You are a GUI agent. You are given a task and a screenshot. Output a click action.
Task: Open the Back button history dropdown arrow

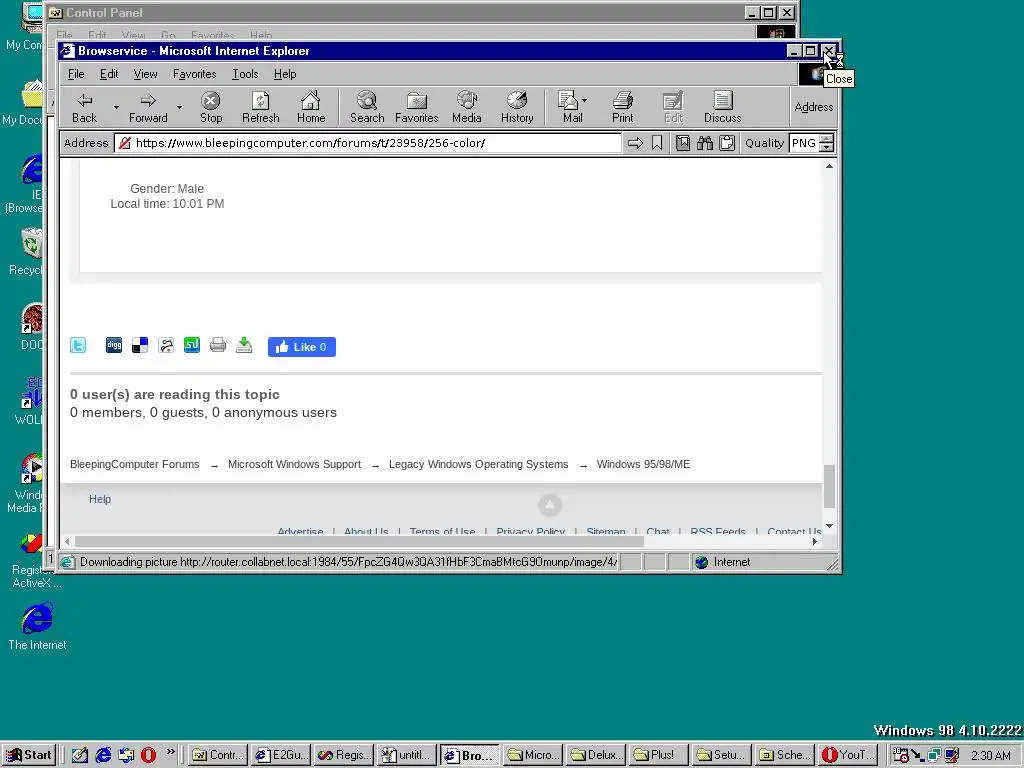[116, 107]
